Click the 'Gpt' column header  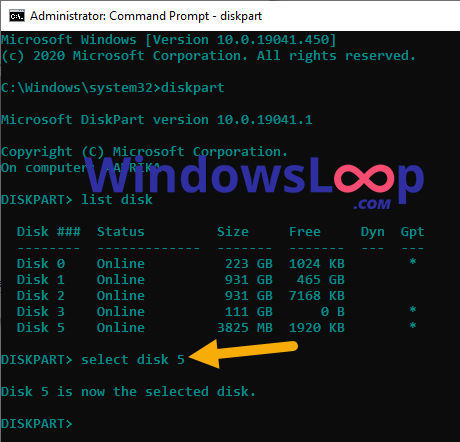[x=412, y=232]
